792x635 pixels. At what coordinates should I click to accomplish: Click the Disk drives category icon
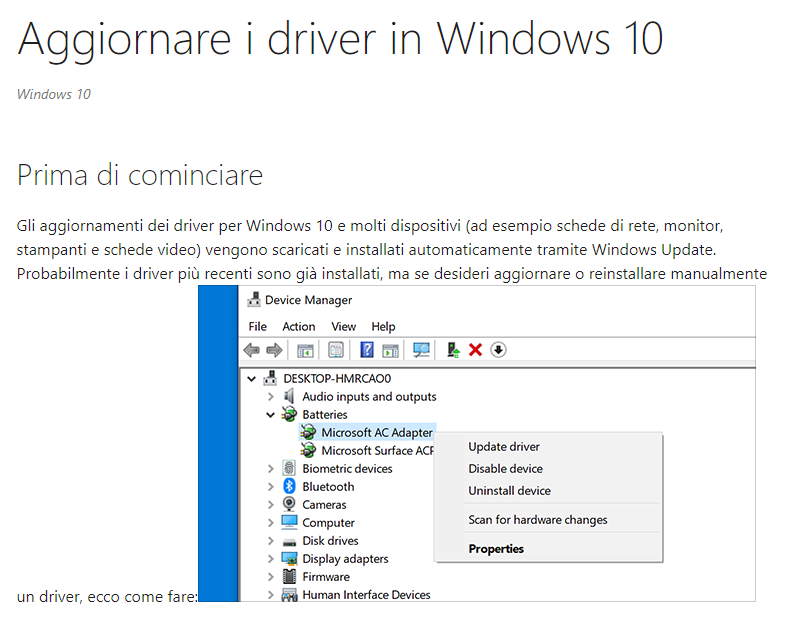pos(289,542)
